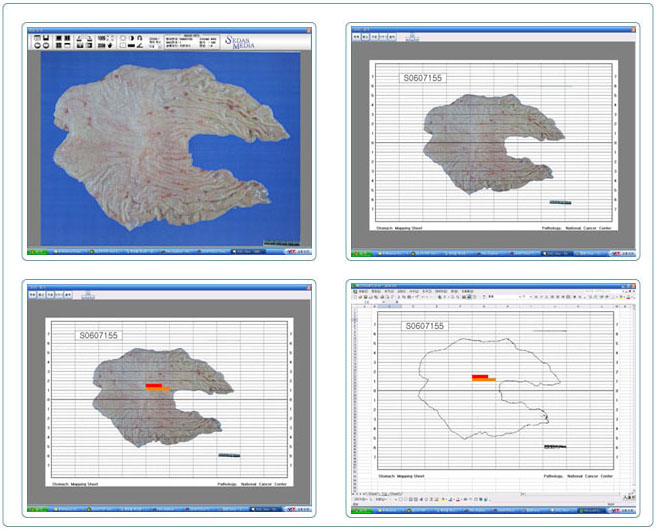Click the red font color icon in Excel toolbar
The width and height of the screenshot is (657, 530).
click(x=628, y=297)
